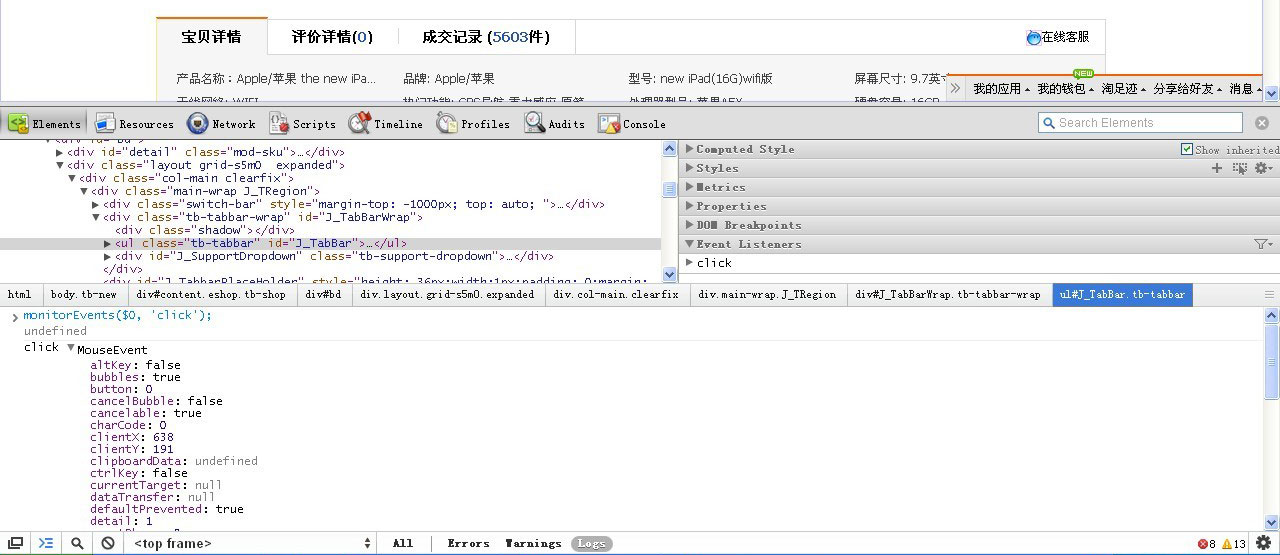Viewport: 1280px width, 555px height.
Task: Open the 淘足迹 menu
Action: (x=1124, y=89)
